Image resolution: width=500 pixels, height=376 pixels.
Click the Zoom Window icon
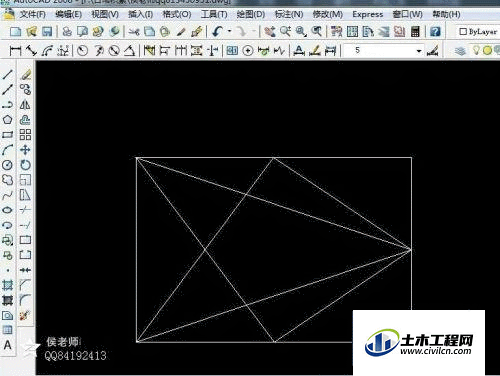point(301,32)
